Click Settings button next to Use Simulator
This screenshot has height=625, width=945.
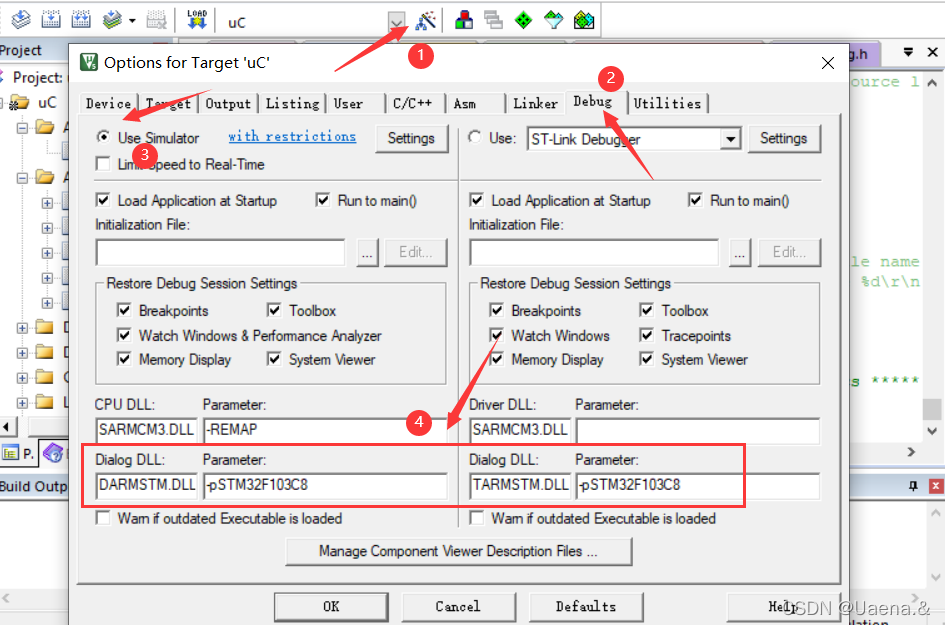(x=411, y=139)
